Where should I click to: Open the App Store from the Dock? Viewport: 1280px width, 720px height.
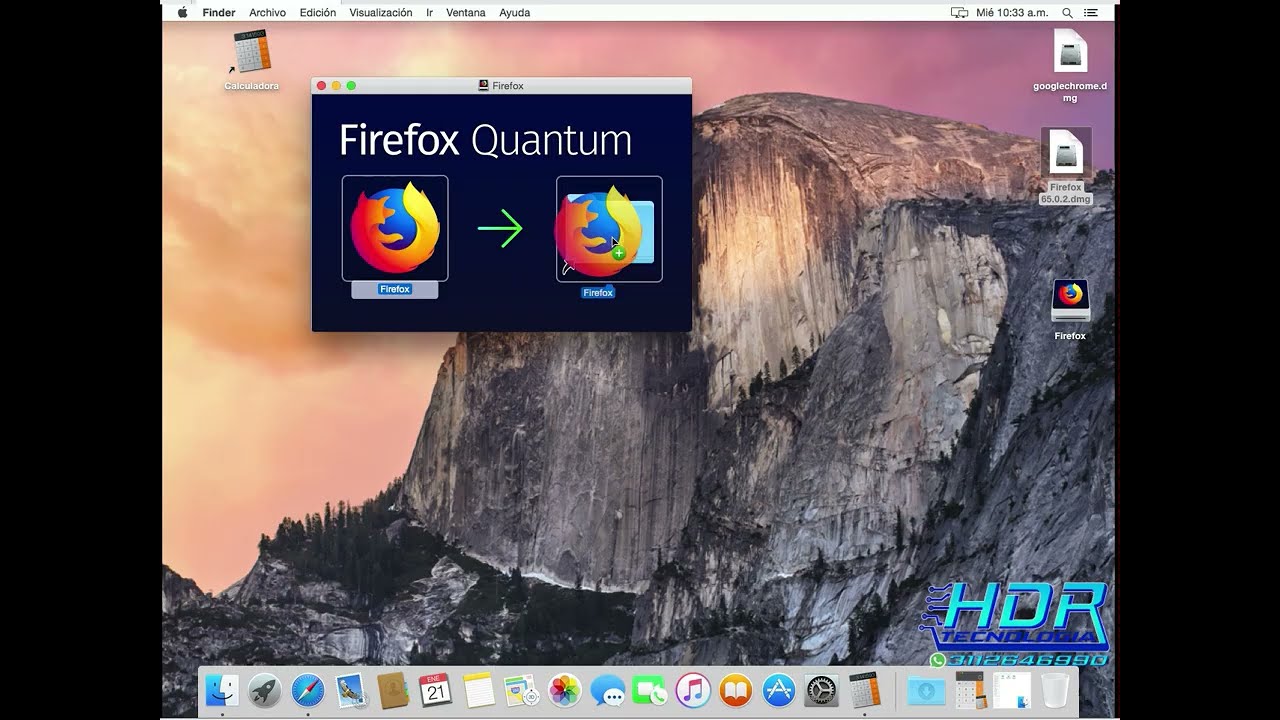point(779,690)
